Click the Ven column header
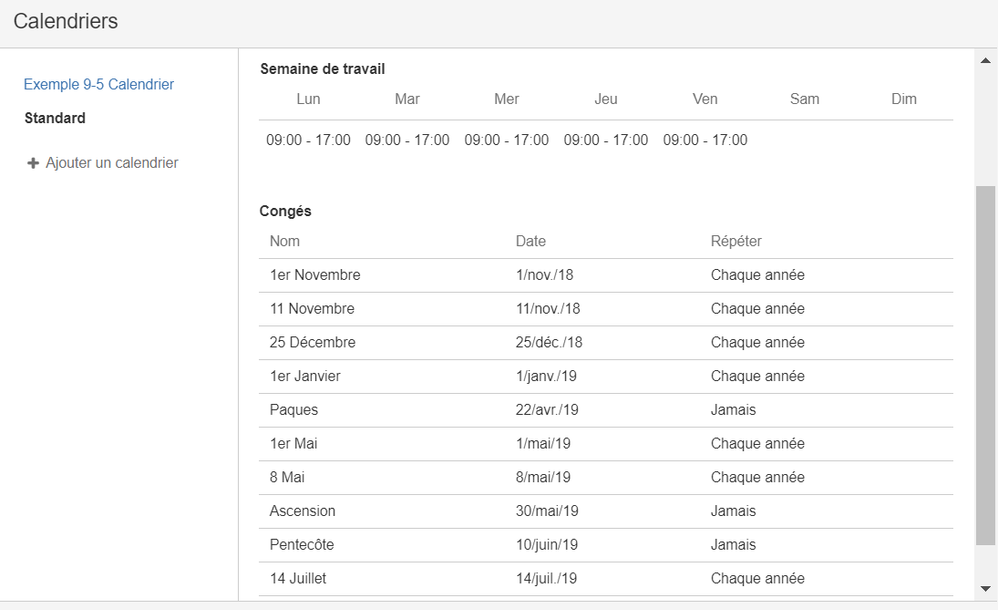 tap(705, 99)
